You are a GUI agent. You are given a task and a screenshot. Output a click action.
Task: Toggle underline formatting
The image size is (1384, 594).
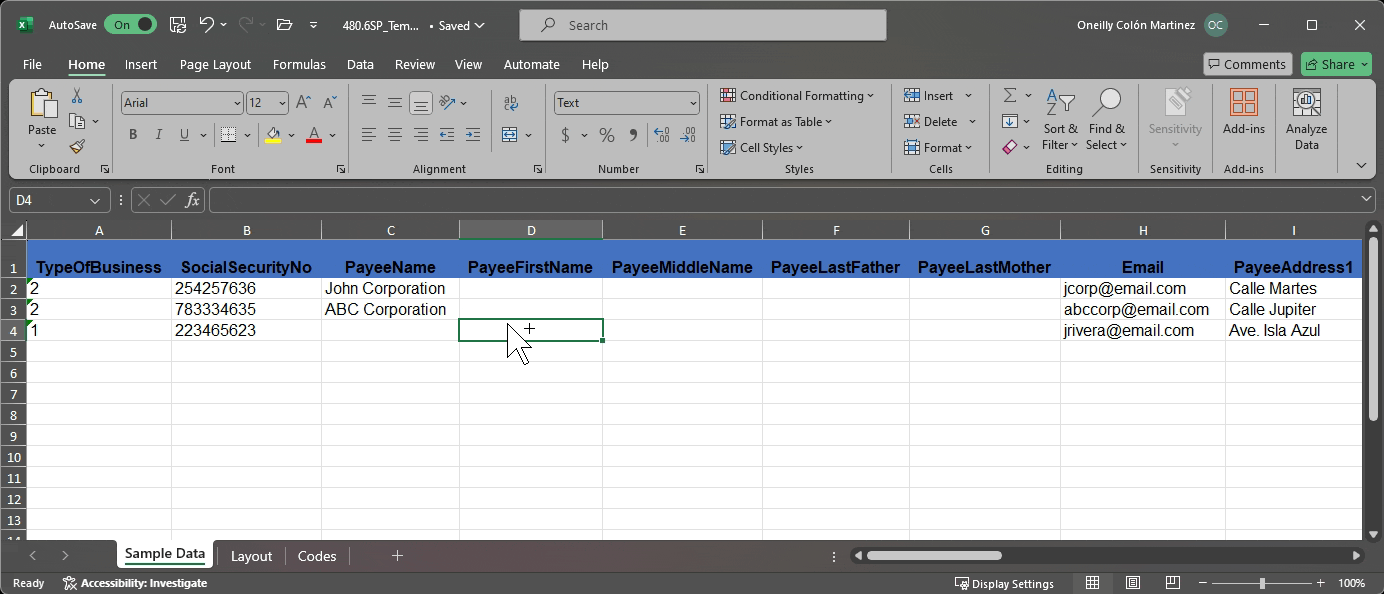pos(184,134)
